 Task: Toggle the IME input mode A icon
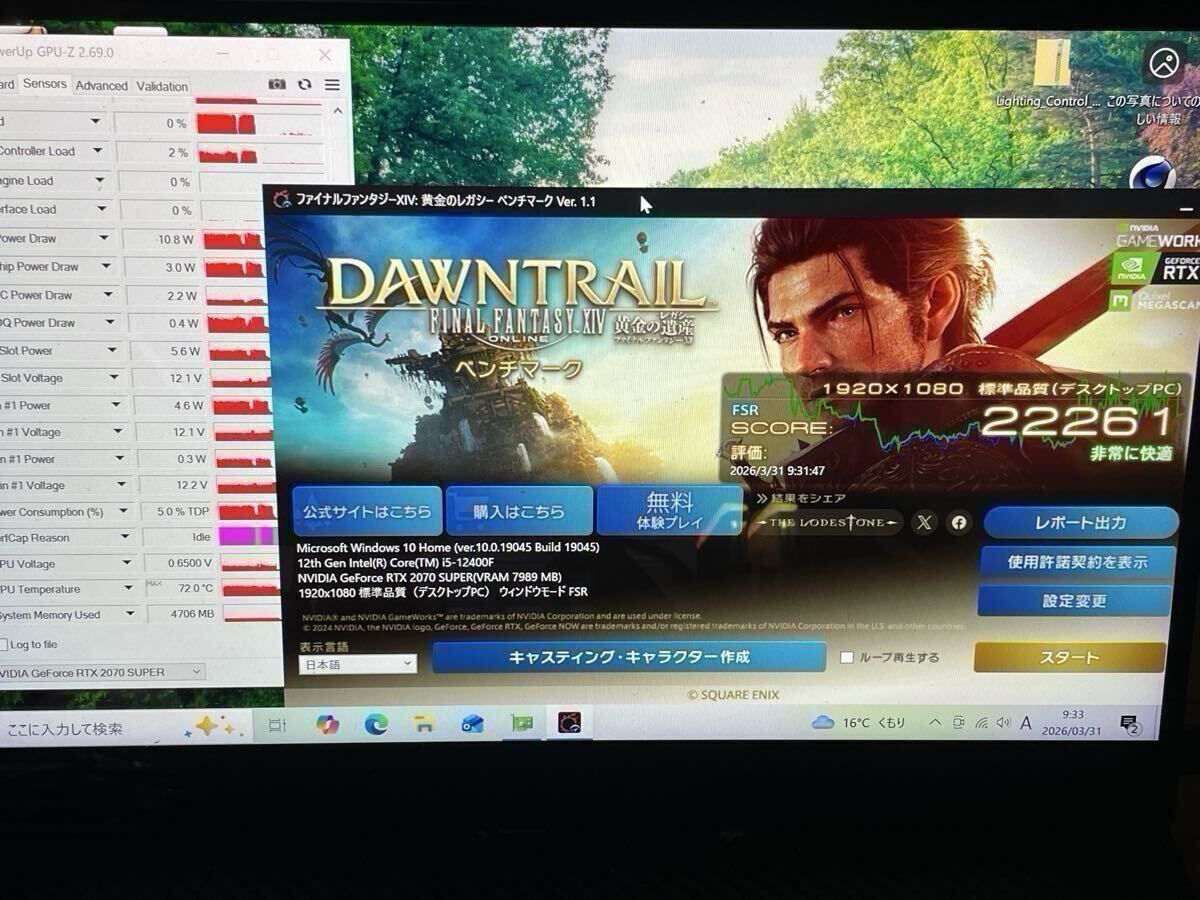pos(1026,723)
